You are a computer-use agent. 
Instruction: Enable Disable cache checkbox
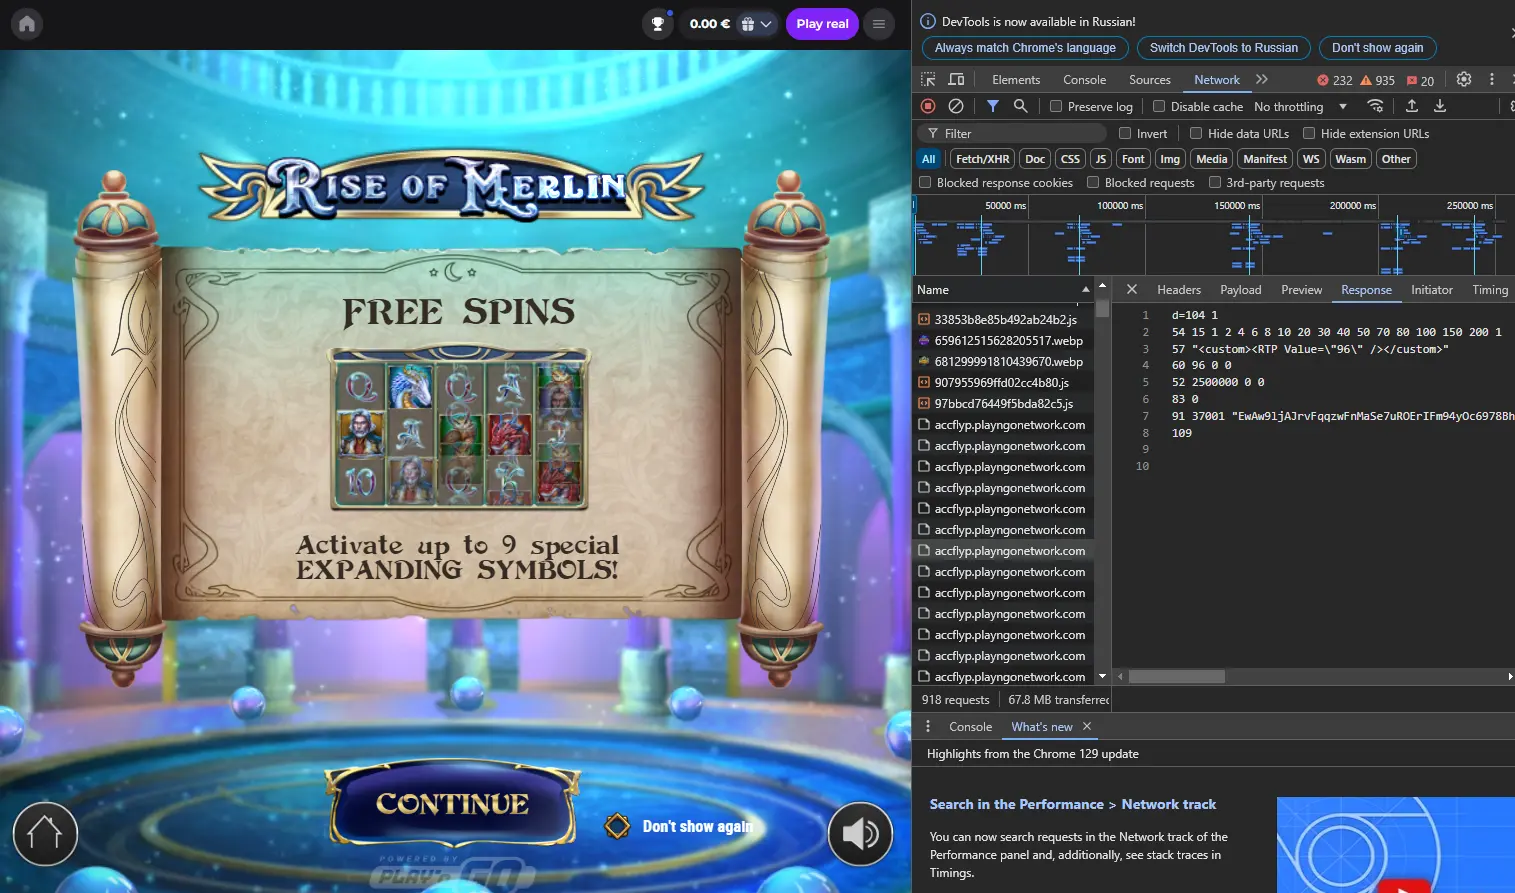pyautogui.click(x=1159, y=106)
